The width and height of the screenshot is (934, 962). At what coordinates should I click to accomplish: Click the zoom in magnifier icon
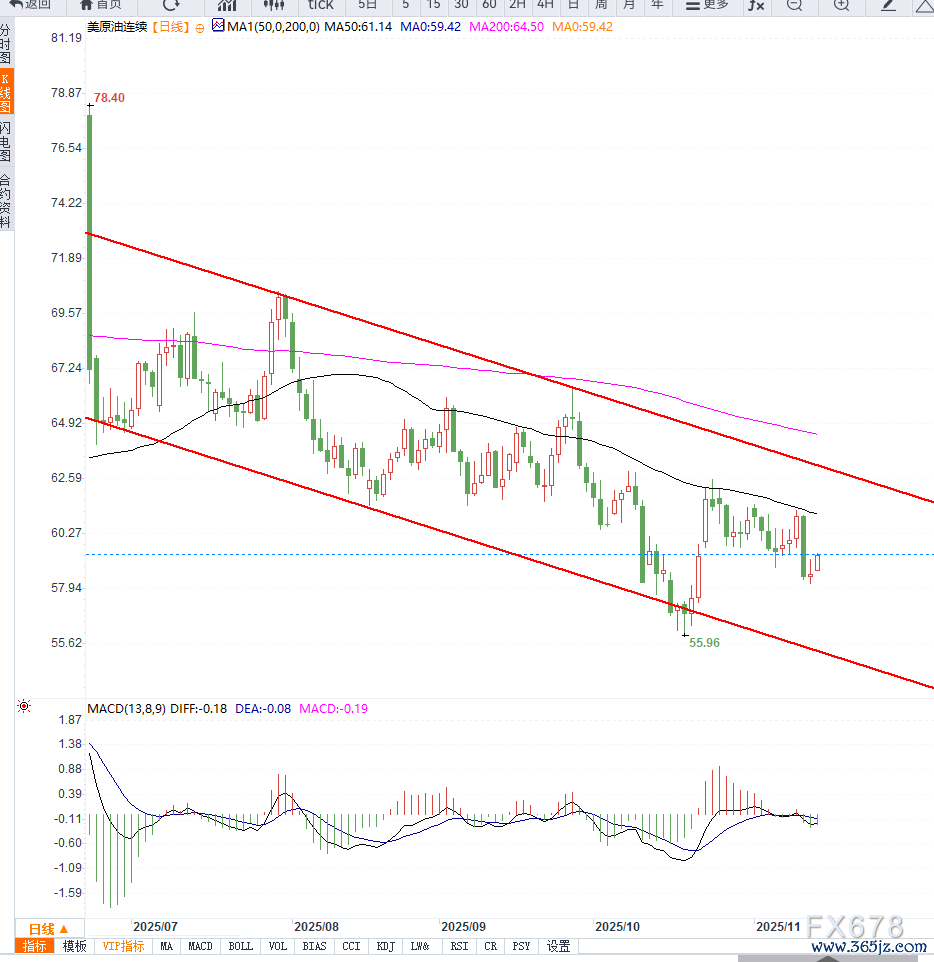841,5
